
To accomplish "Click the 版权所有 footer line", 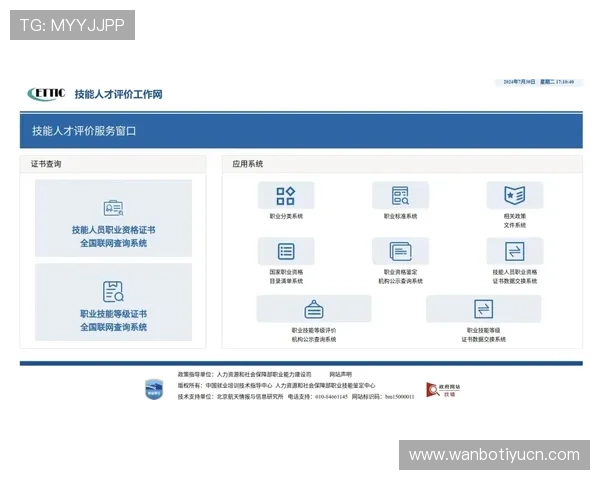I will (276, 385).
